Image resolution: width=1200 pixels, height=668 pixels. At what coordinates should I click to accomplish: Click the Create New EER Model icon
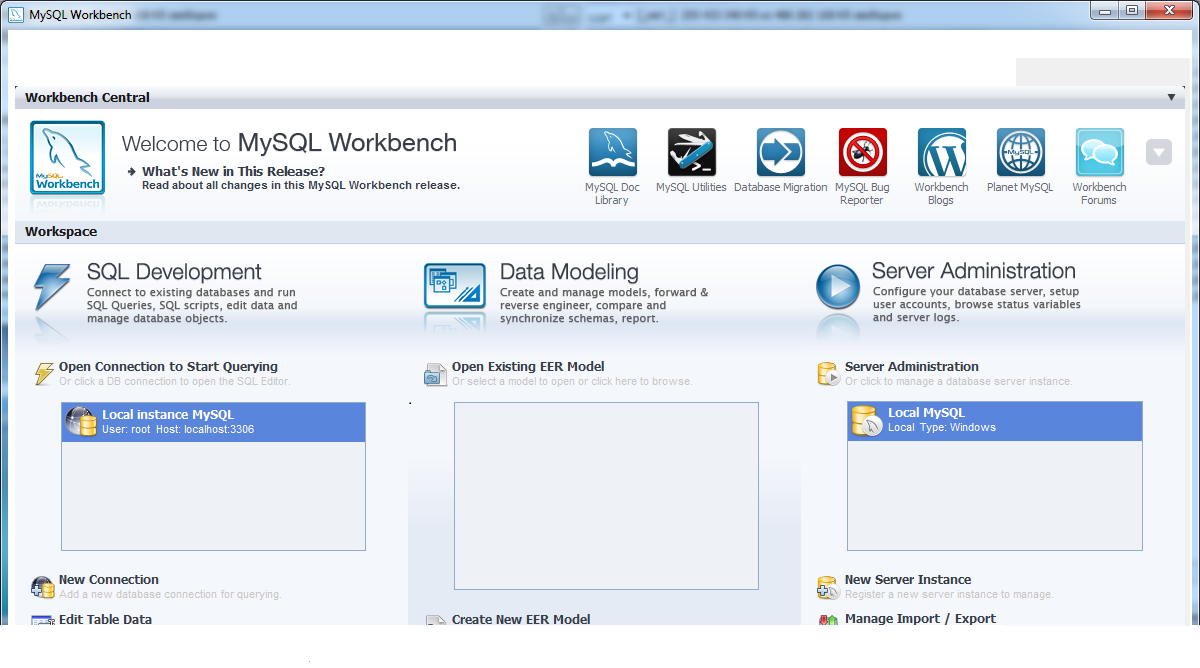point(435,621)
